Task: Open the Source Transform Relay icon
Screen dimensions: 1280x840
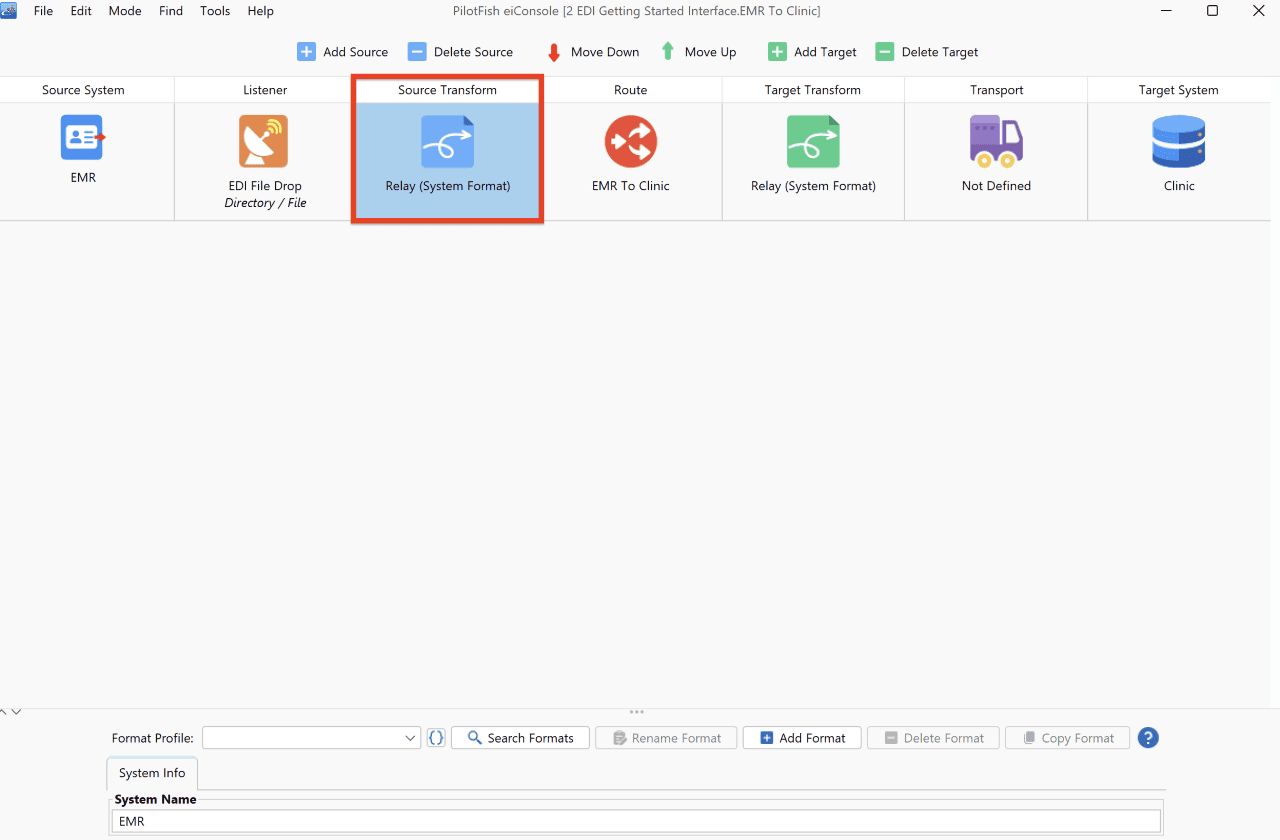Action: [447, 141]
